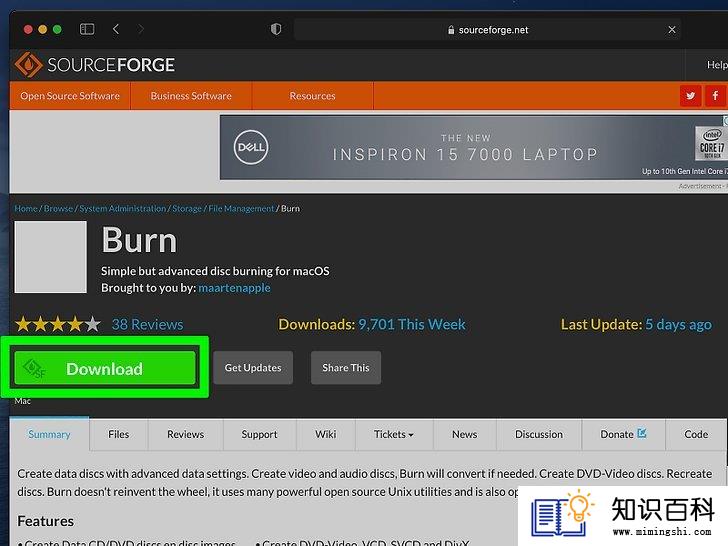Expand the Tickets dropdown tab

click(x=394, y=434)
